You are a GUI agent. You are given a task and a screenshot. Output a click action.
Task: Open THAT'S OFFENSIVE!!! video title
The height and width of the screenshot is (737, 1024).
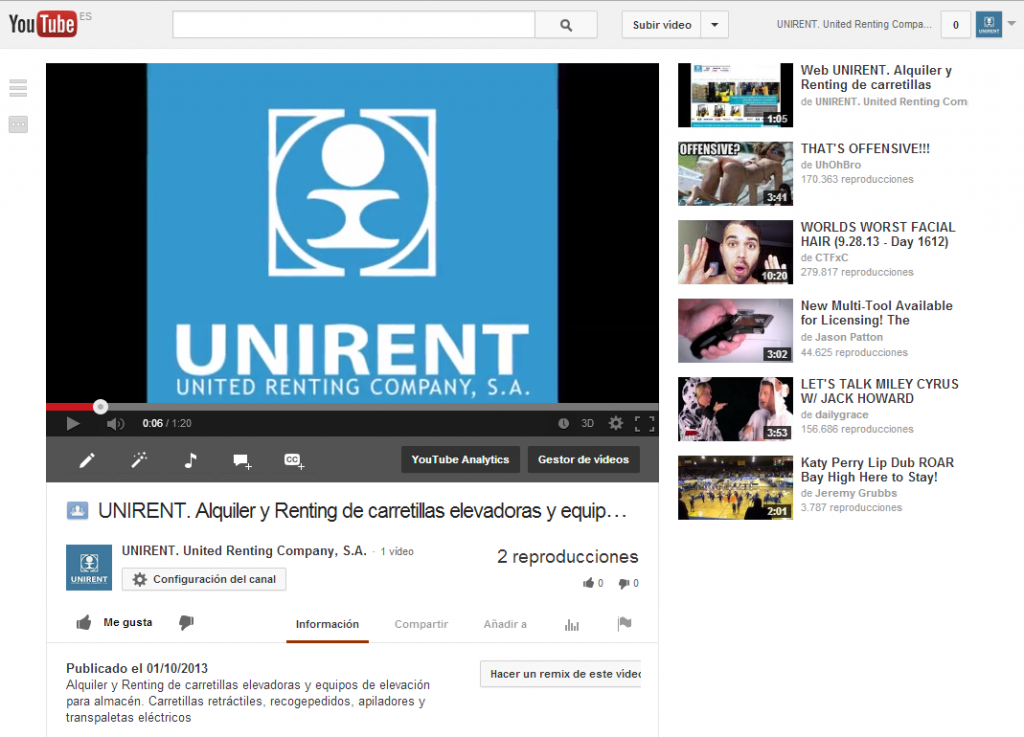(865, 149)
